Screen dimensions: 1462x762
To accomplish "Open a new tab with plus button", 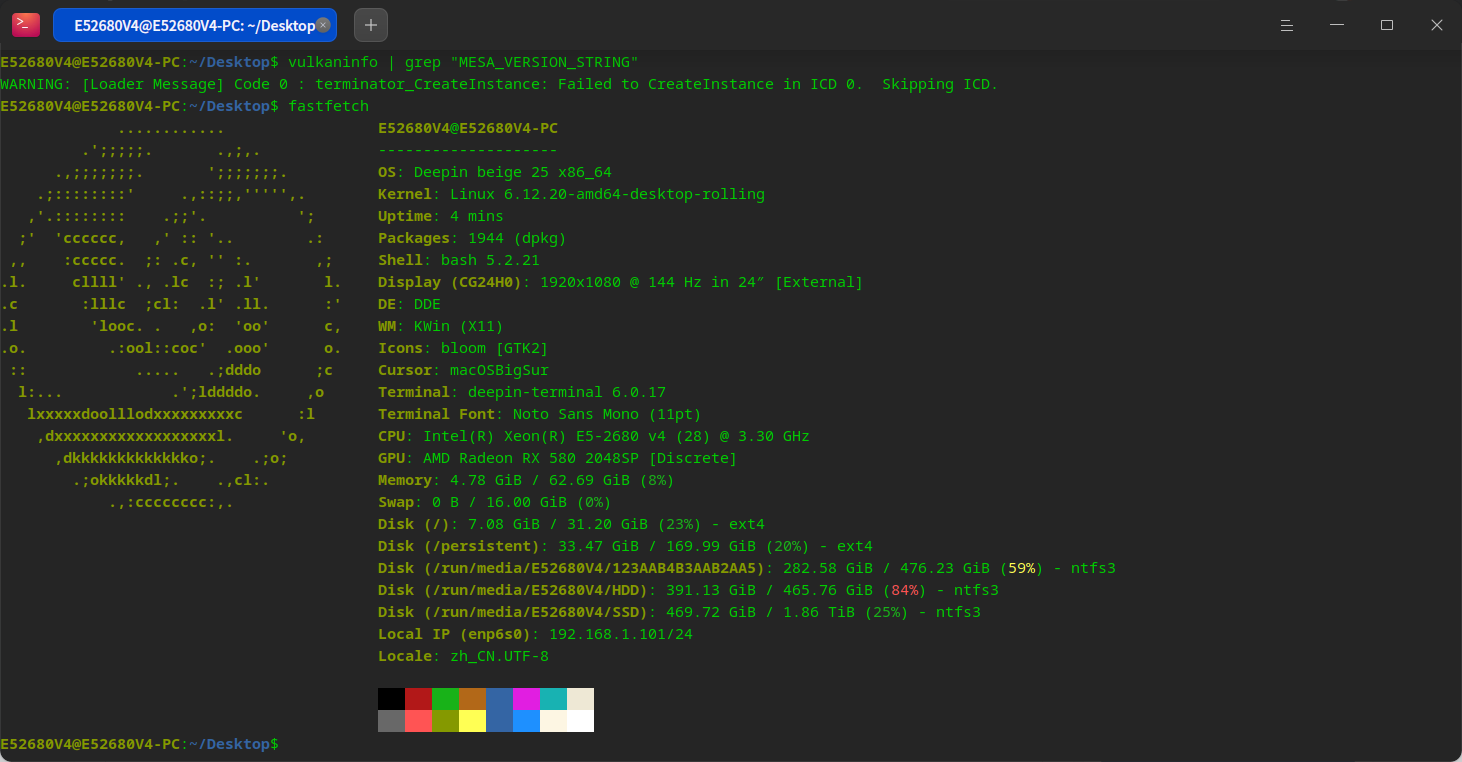I will [371, 25].
